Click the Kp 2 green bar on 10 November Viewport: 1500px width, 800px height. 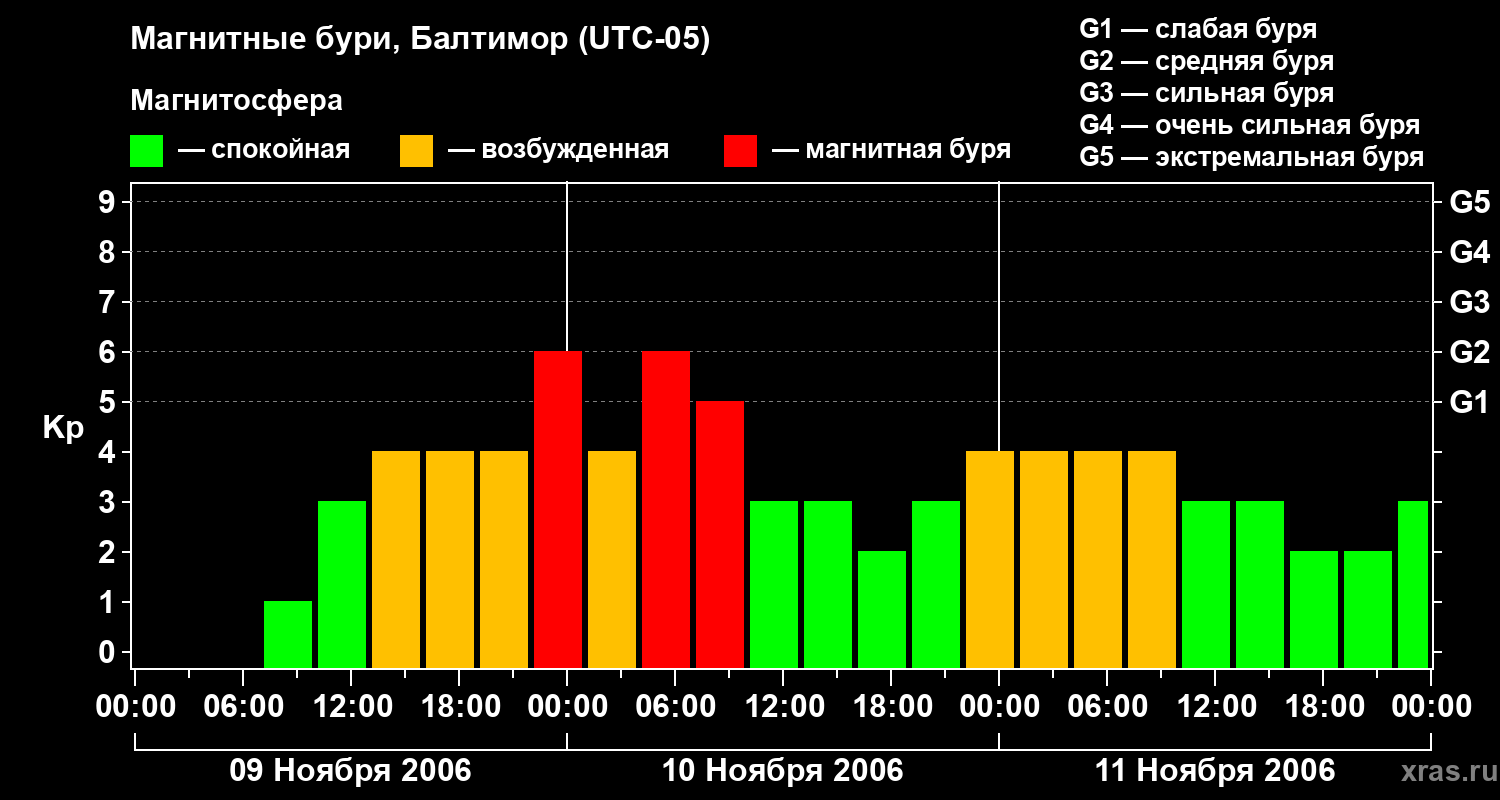coord(882,609)
